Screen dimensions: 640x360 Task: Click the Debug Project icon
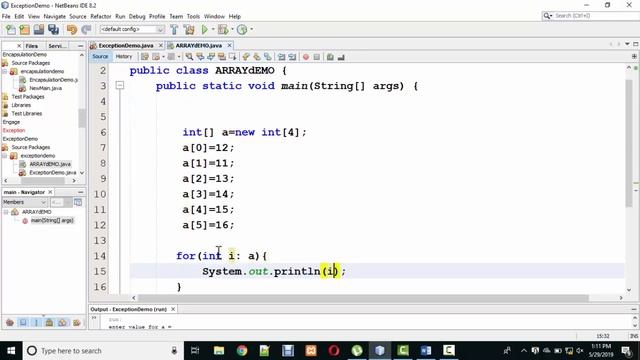coord(223,29)
